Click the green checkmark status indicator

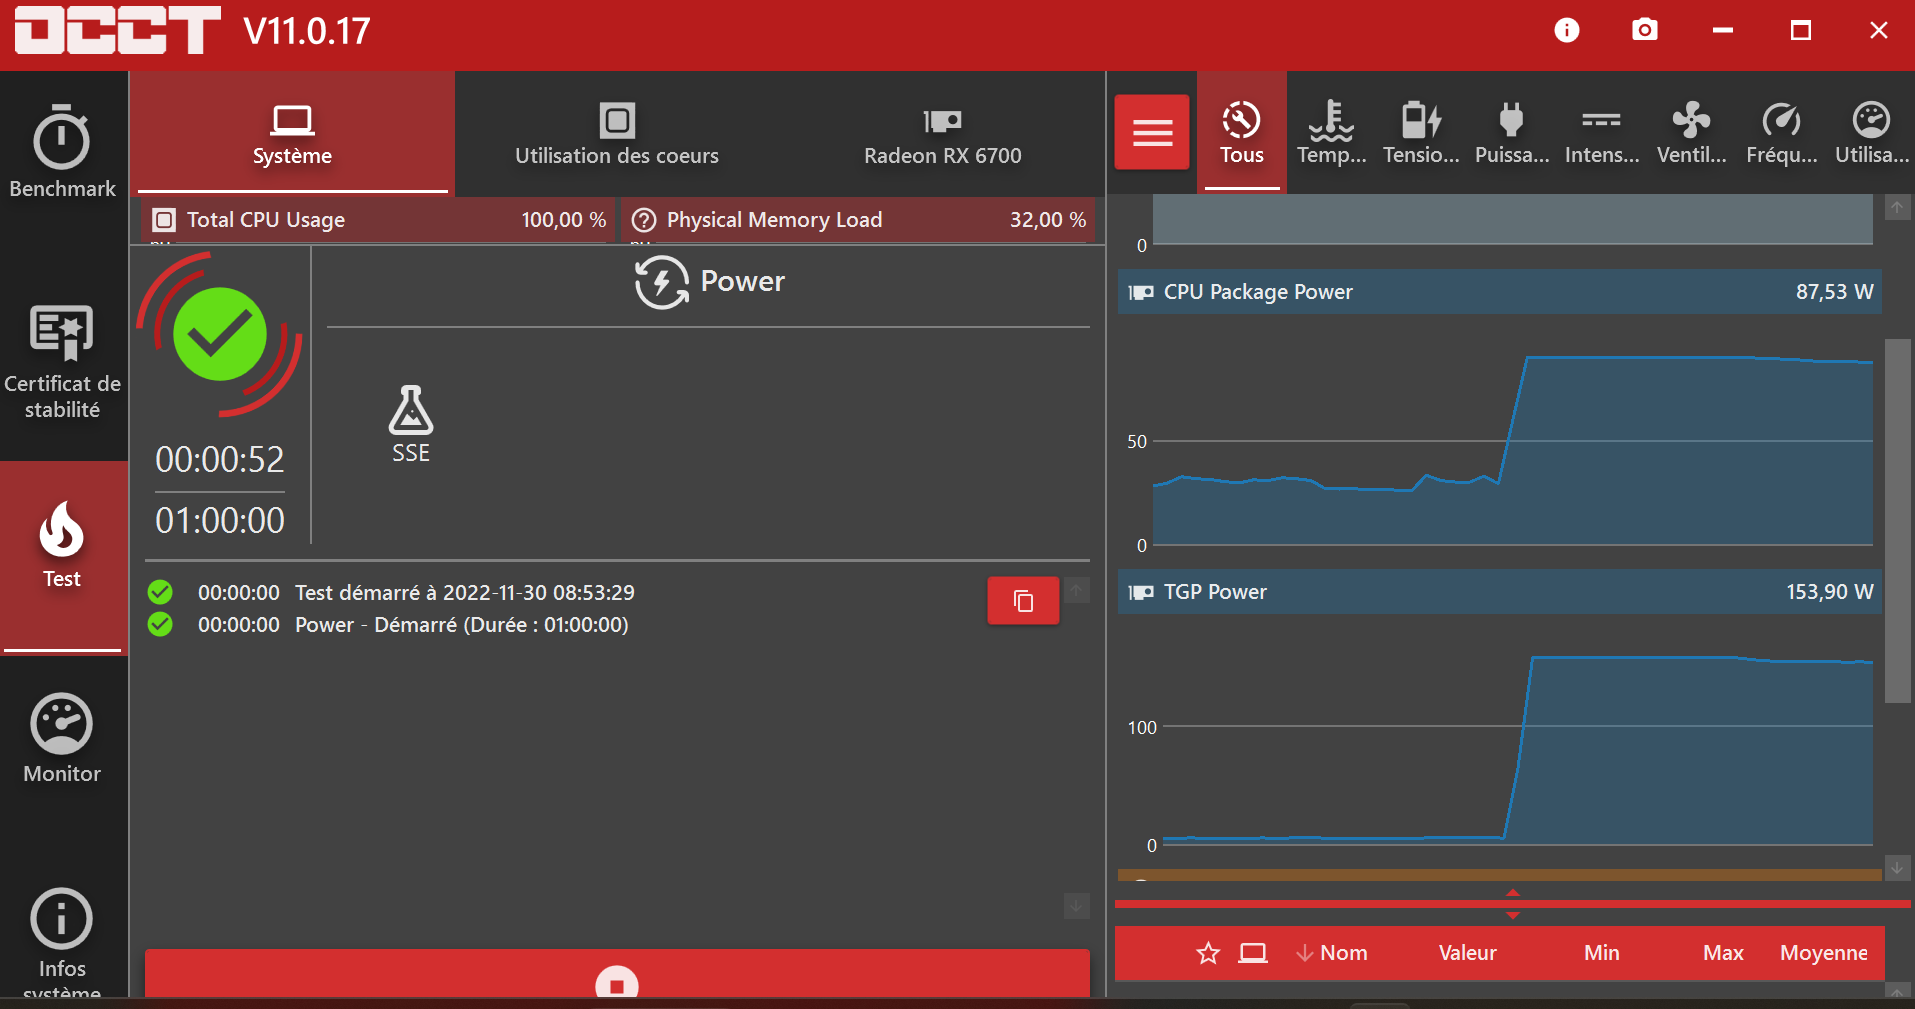(x=220, y=334)
